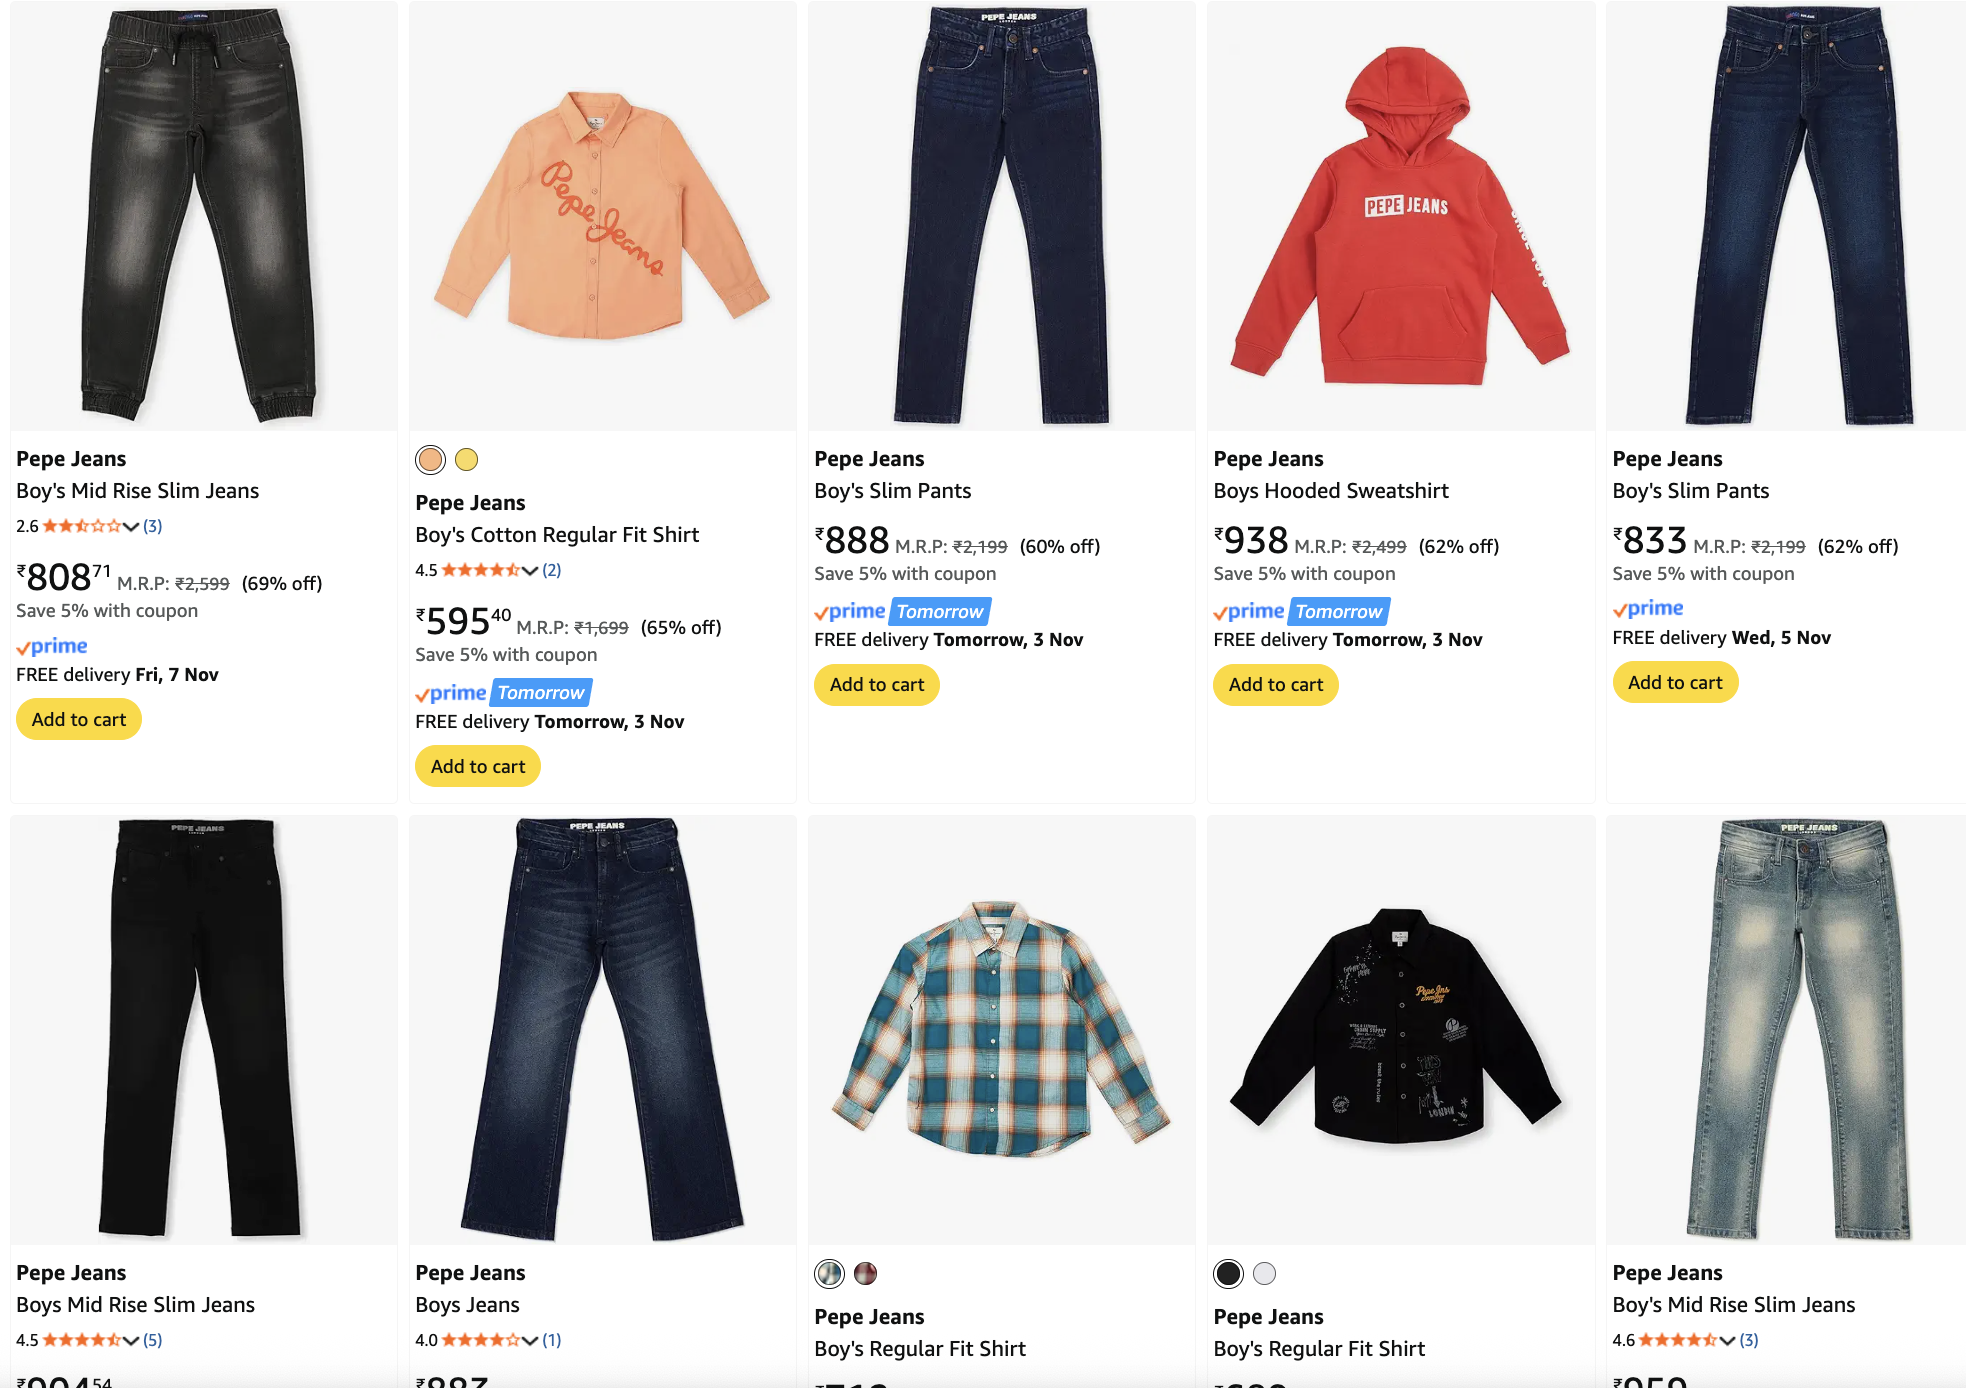Pick the blue plaid swatch for the checked shirt
Screen dimensions: 1966x1388
coord(829,1273)
